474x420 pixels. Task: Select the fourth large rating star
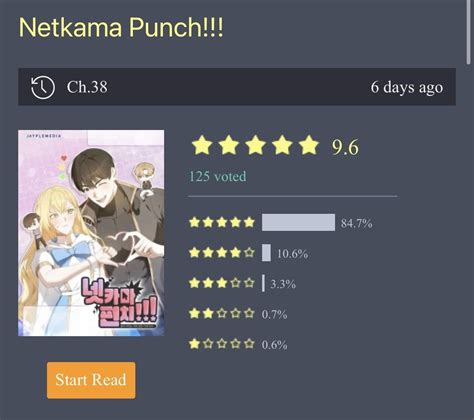pos(282,145)
